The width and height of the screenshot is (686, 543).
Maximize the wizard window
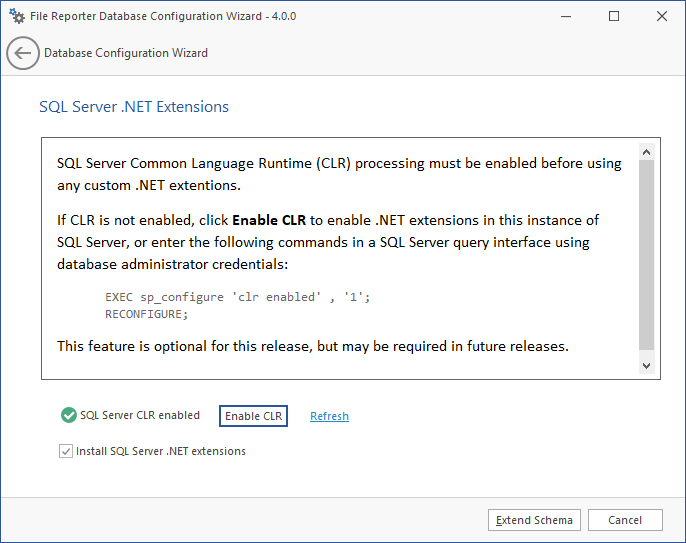point(614,16)
